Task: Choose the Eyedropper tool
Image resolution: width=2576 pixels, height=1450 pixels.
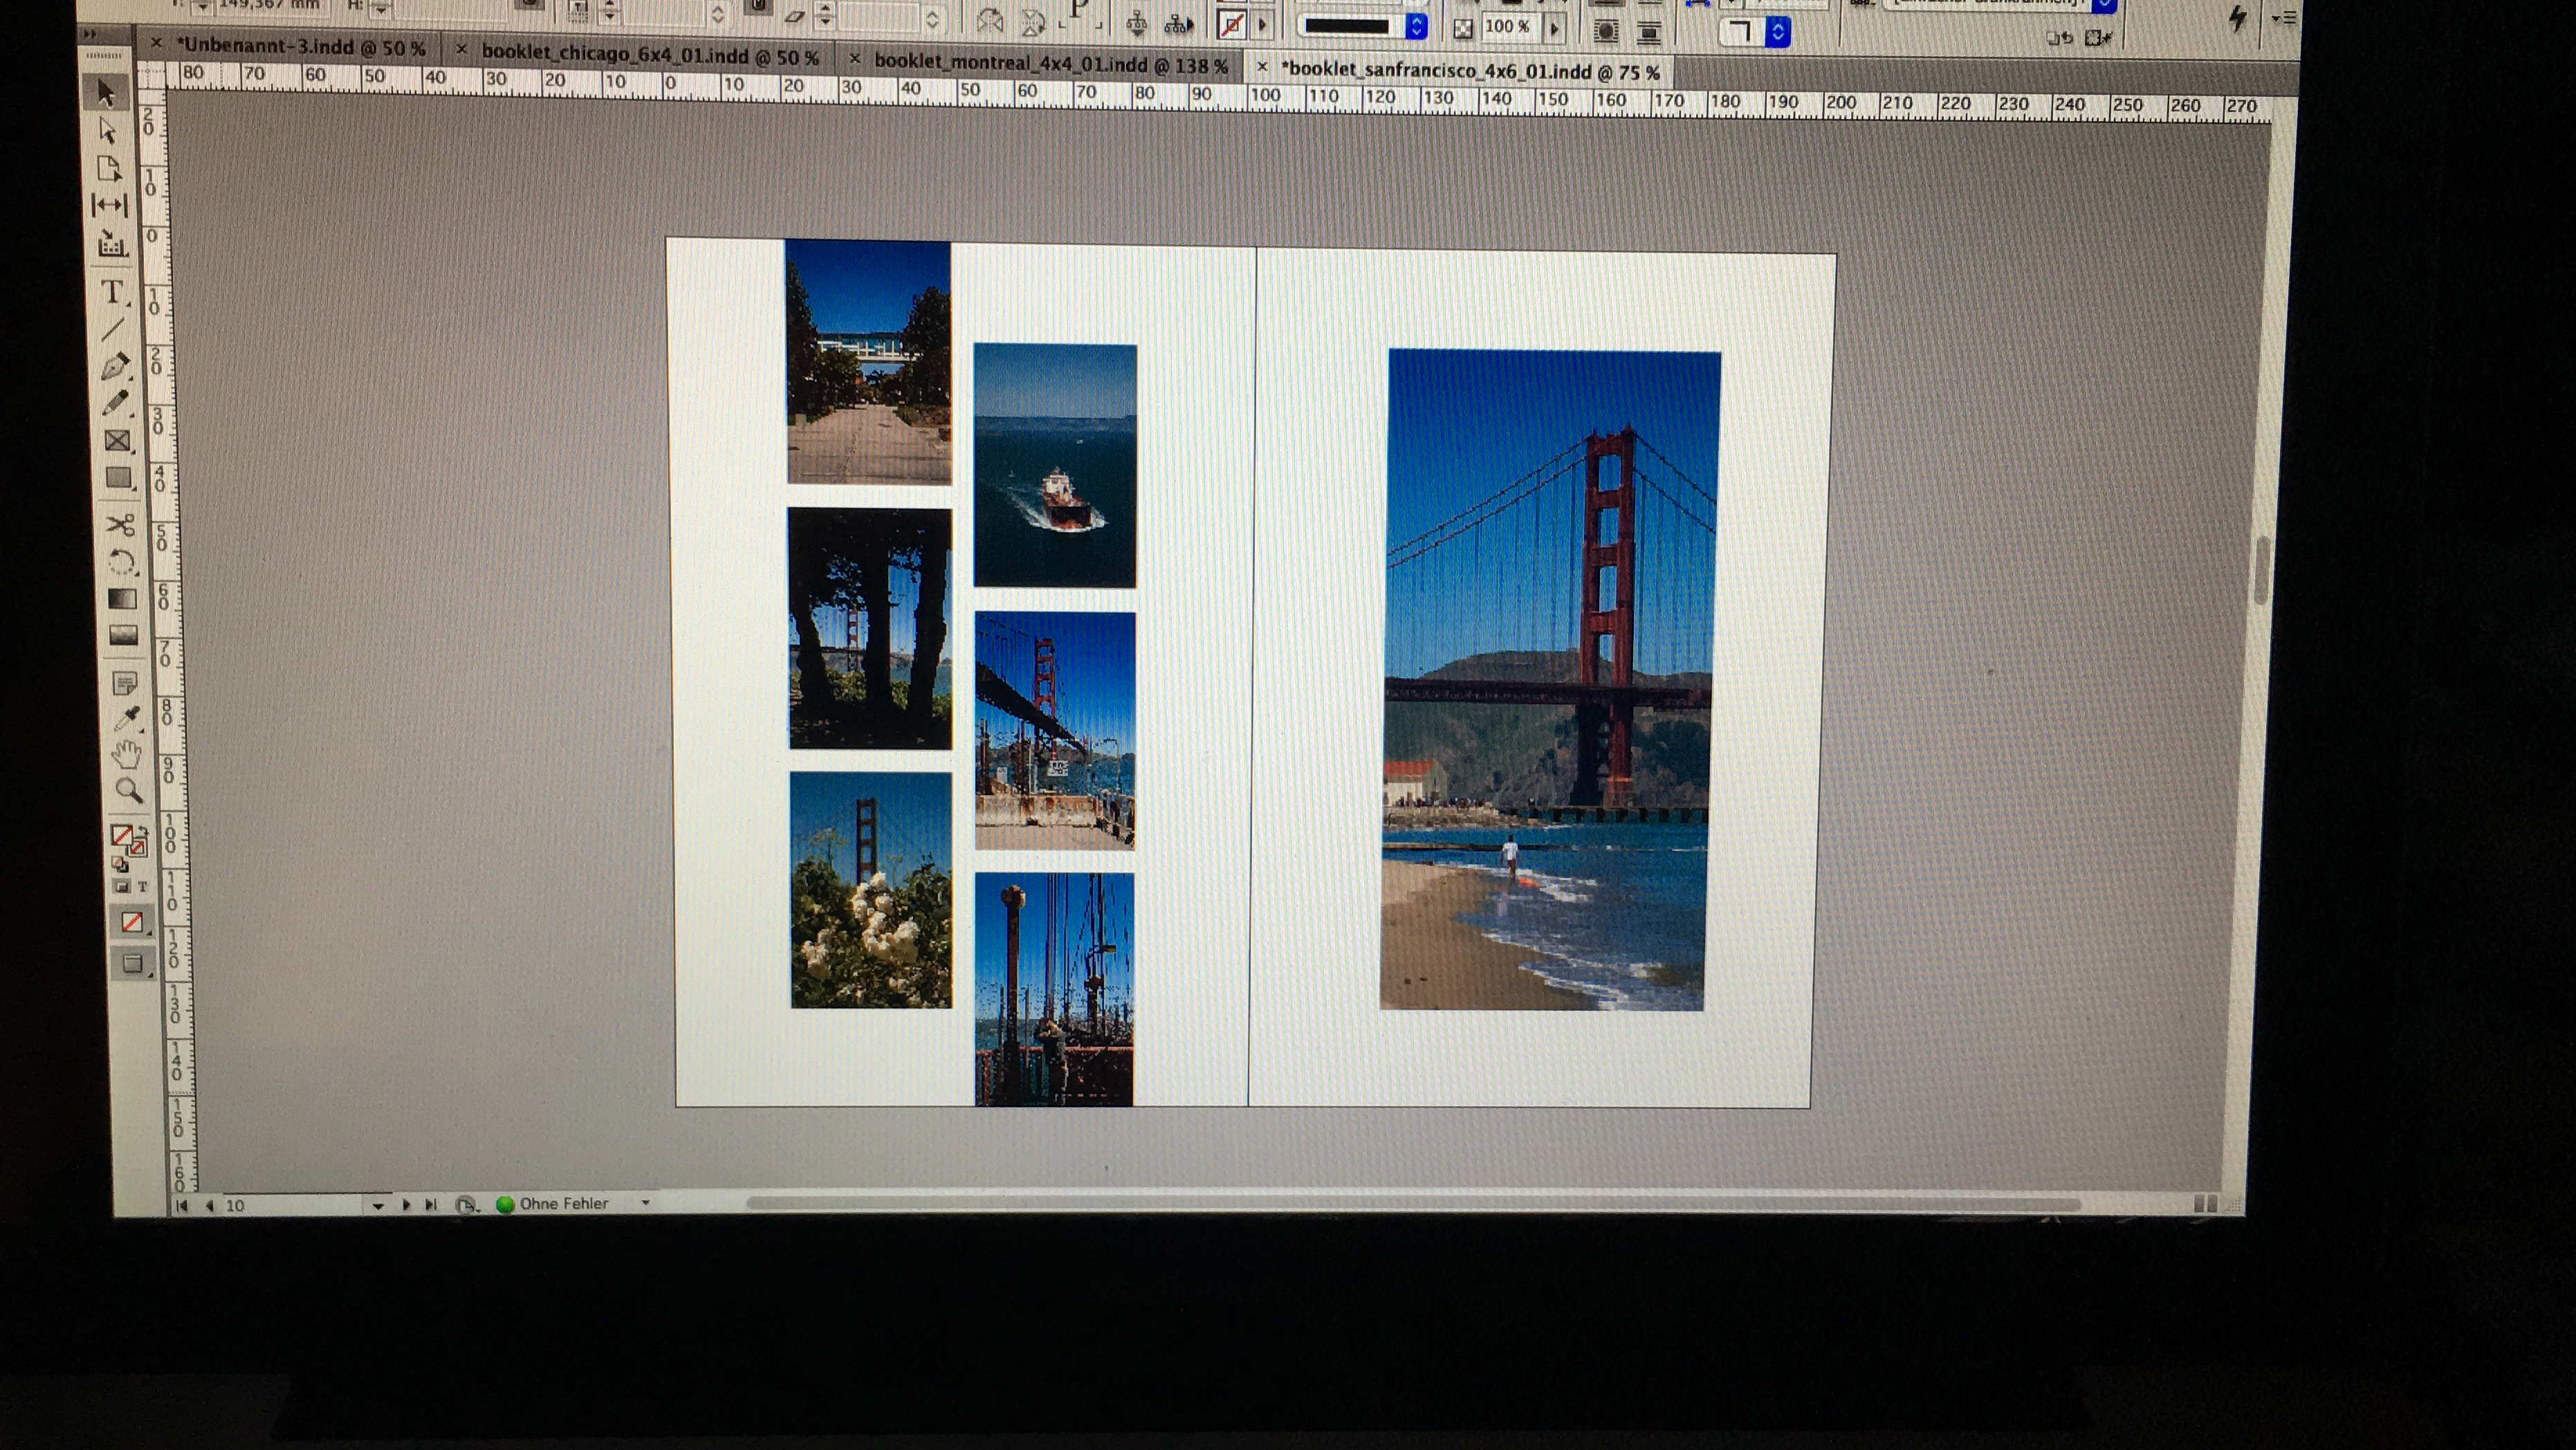Action: click(127, 718)
